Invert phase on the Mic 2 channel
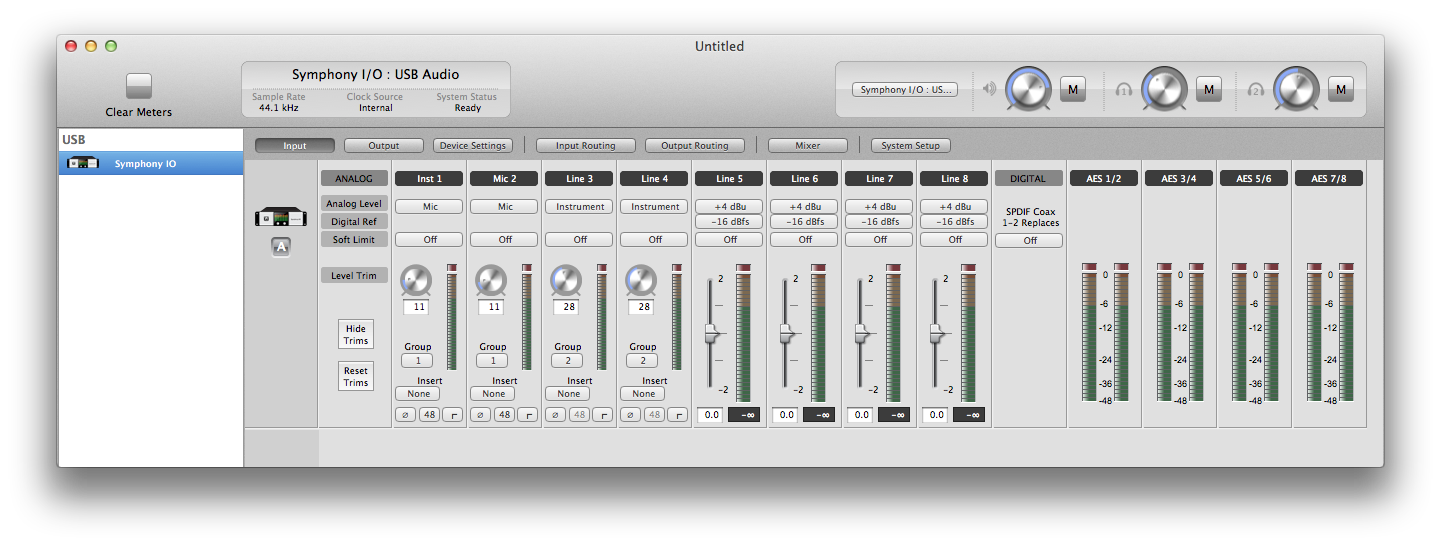 [x=480, y=414]
